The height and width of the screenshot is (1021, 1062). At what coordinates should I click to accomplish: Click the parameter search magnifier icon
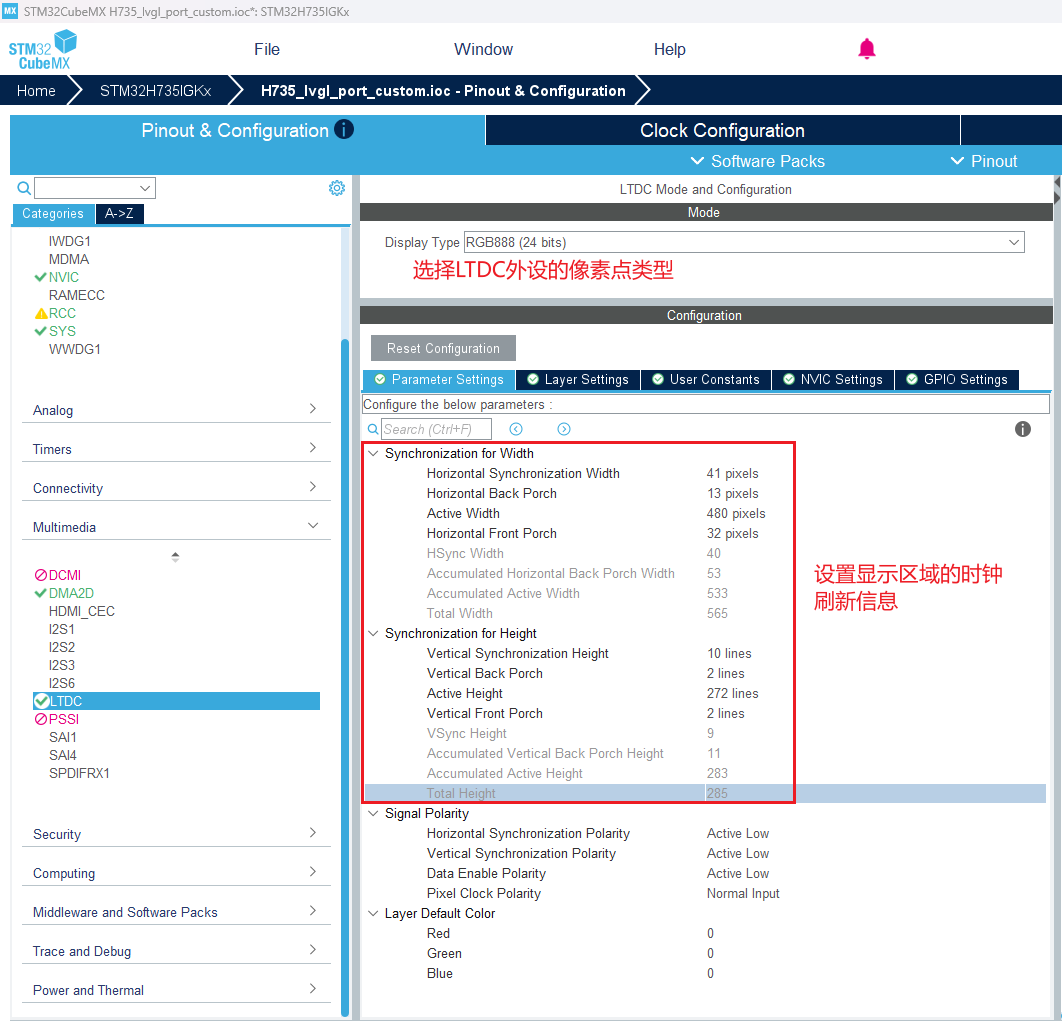(373, 429)
